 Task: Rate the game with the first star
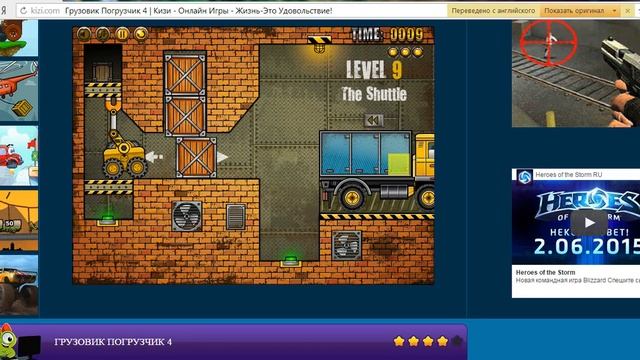[399, 341]
